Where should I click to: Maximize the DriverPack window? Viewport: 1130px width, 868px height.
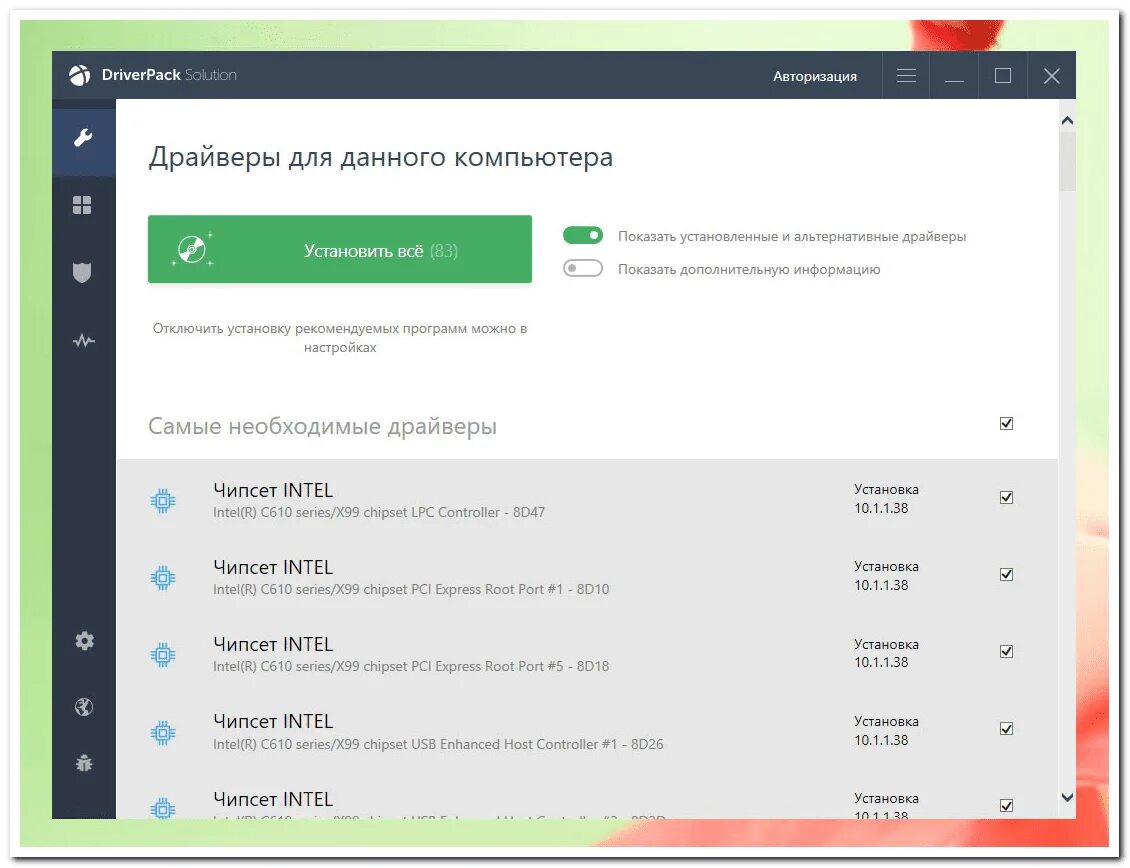pos(1002,75)
